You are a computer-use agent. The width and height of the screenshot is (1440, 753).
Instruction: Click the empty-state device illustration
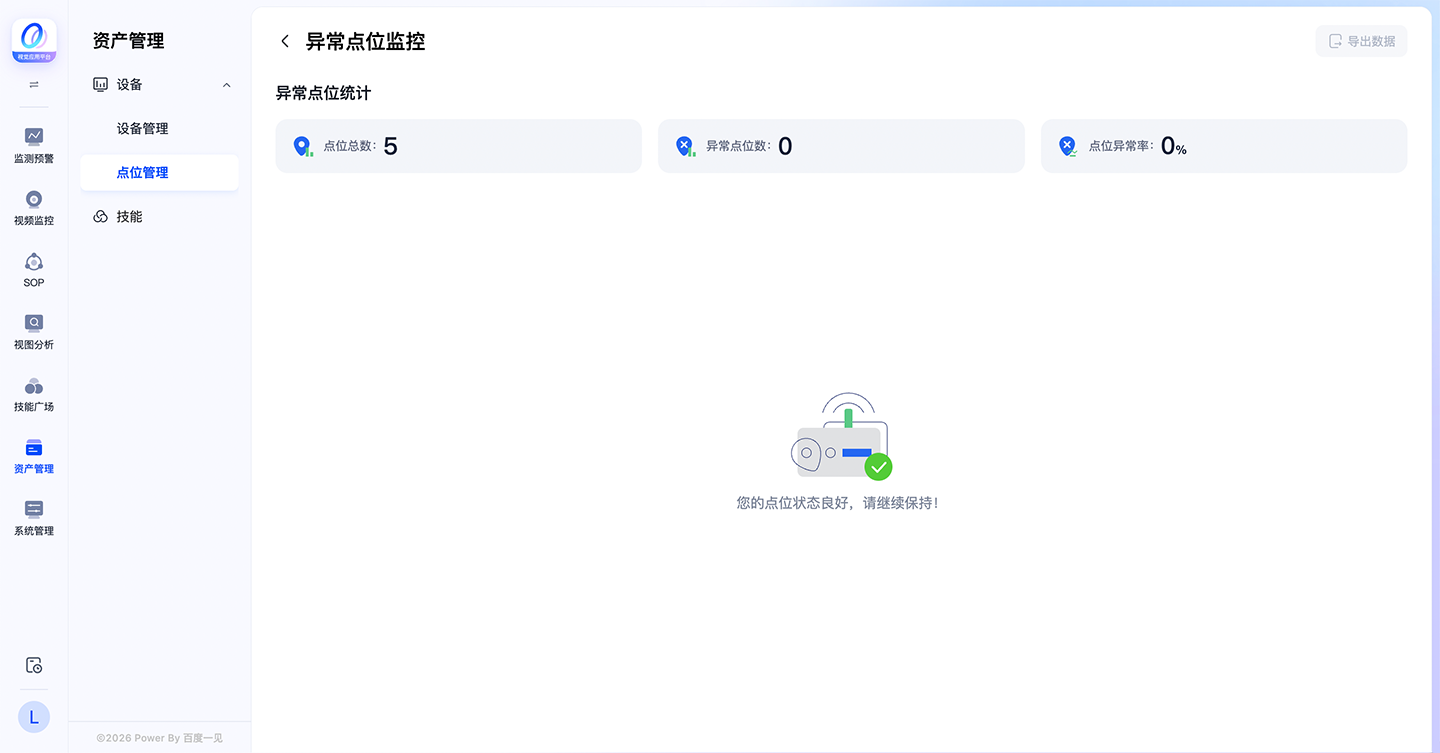tap(841, 436)
